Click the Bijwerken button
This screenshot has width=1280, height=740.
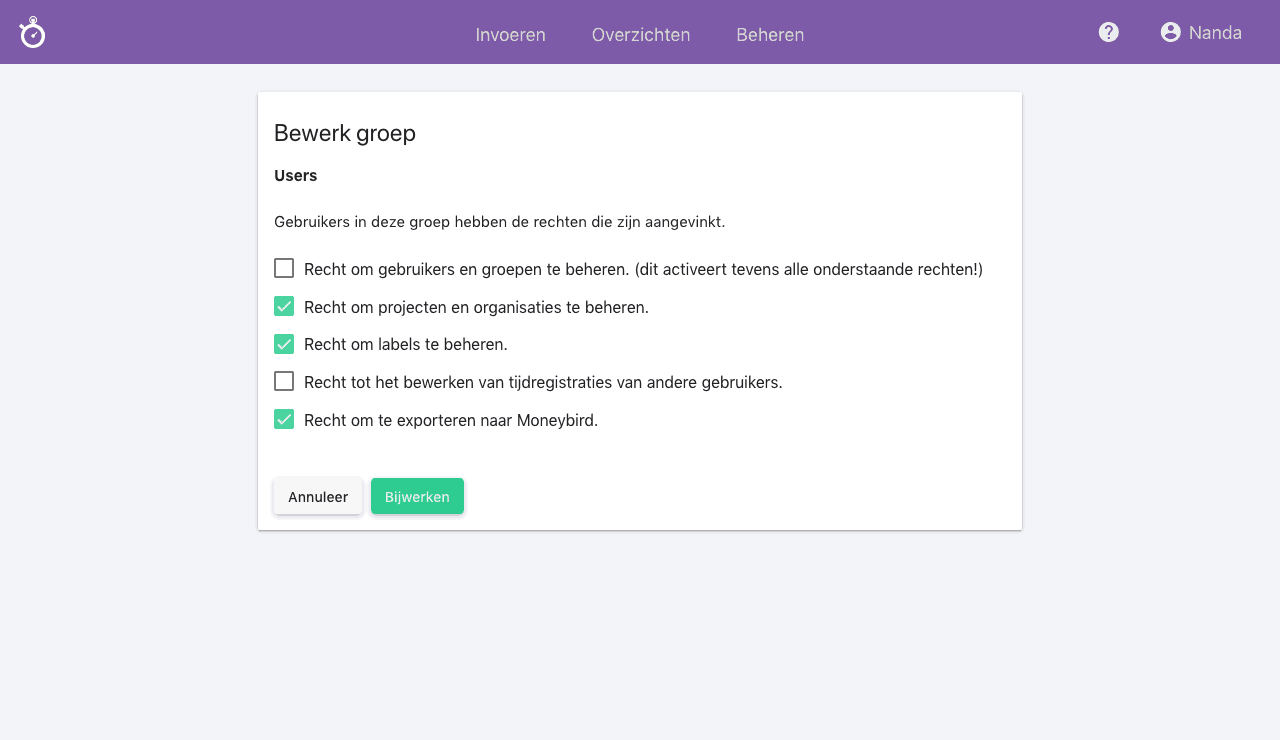pyautogui.click(x=417, y=496)
